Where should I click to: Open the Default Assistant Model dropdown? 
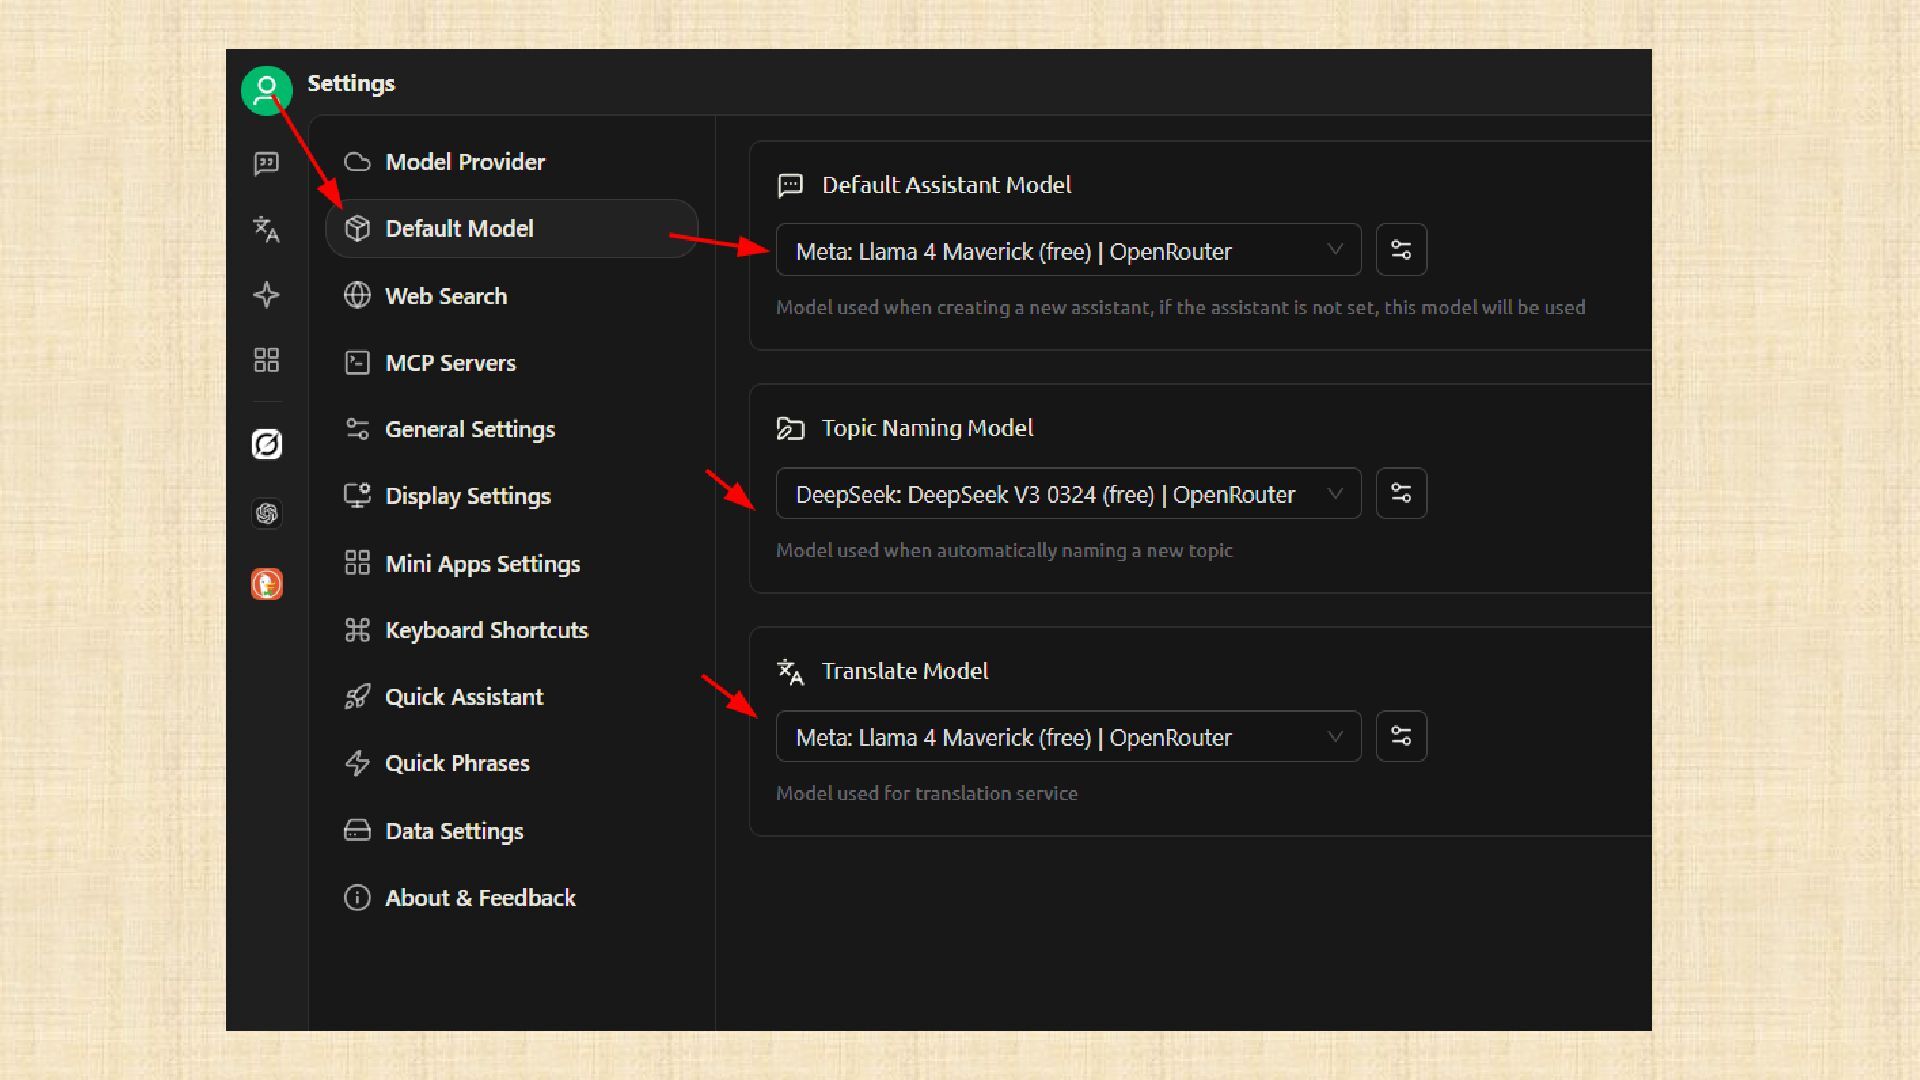(1068, 250)
